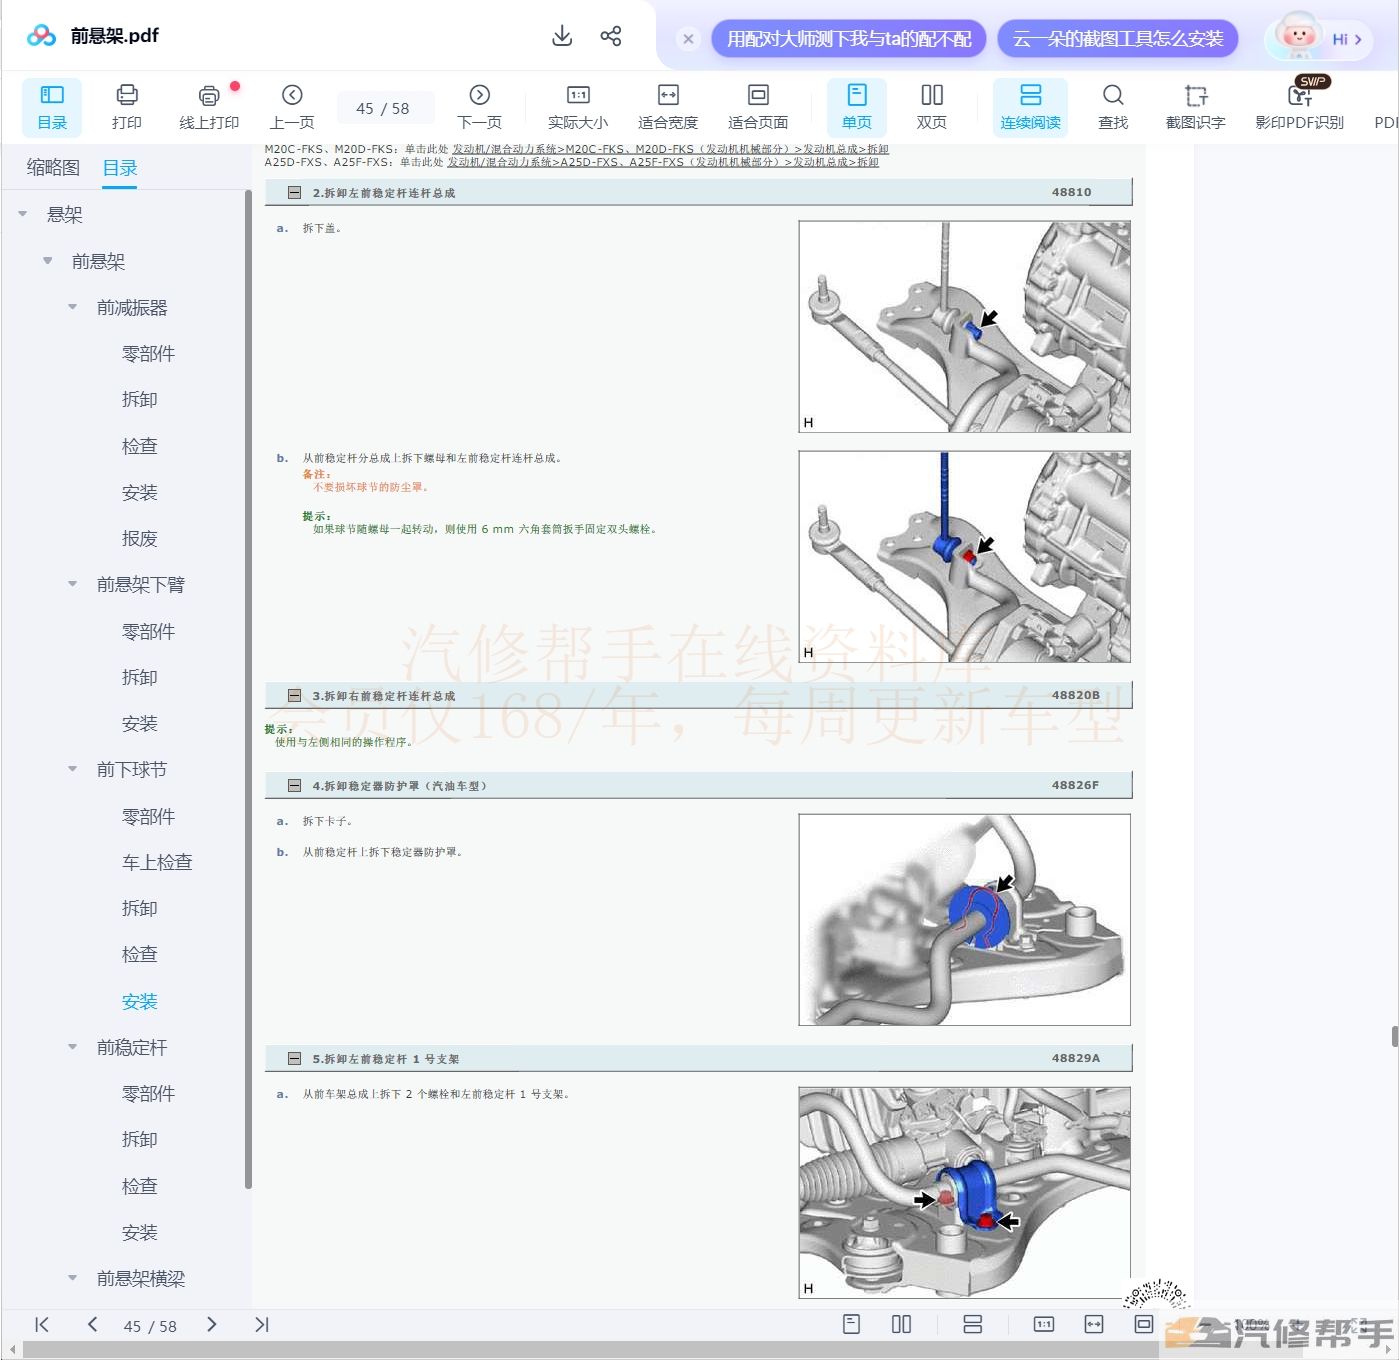Collapse section 4.拆卸稳定器防护罩
Image resolution: width=1399 pixels, height=1360 pixels.
(294, 786)
